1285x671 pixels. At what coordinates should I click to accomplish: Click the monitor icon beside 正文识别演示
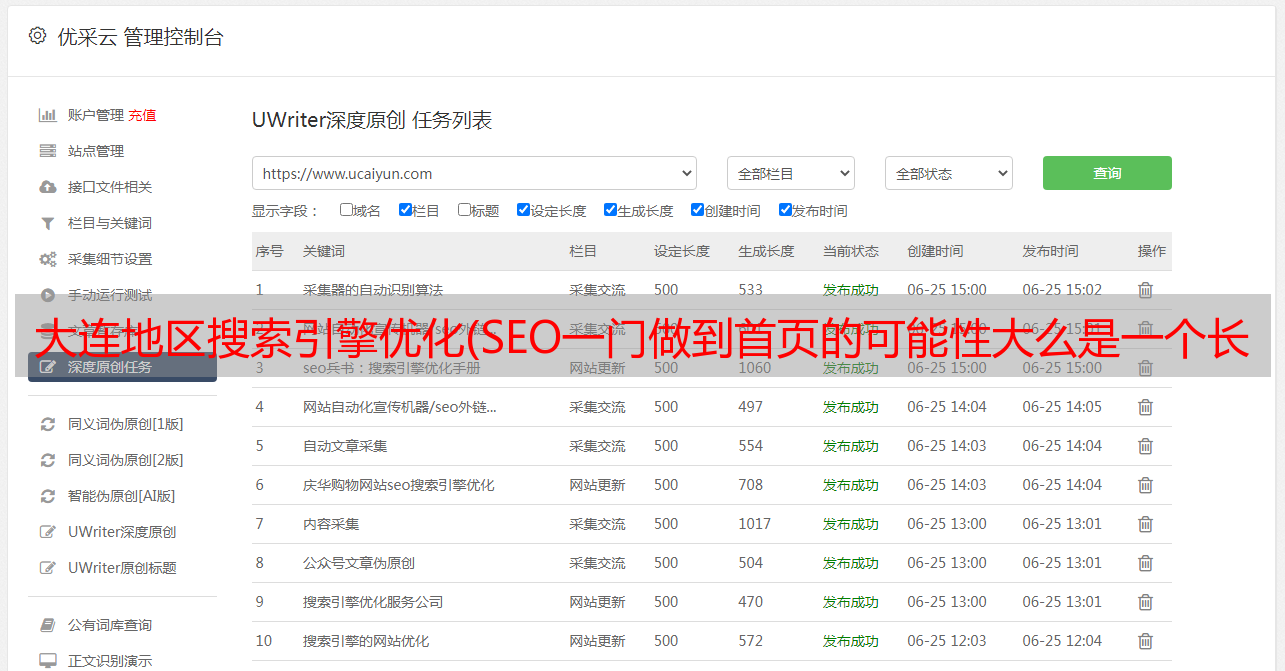pos(47,661)
